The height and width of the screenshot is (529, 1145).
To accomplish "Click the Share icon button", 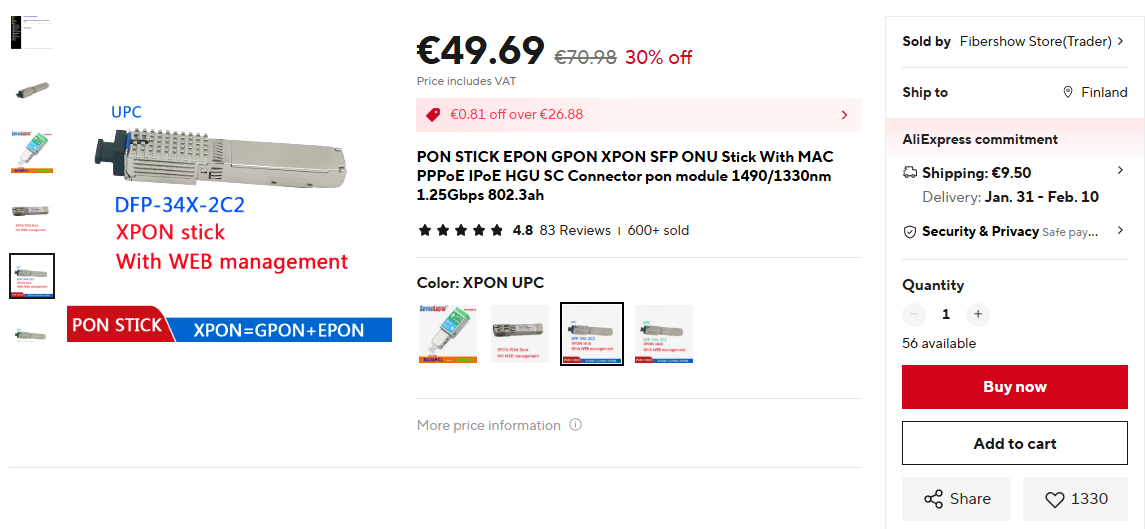I will pos(933,499).
